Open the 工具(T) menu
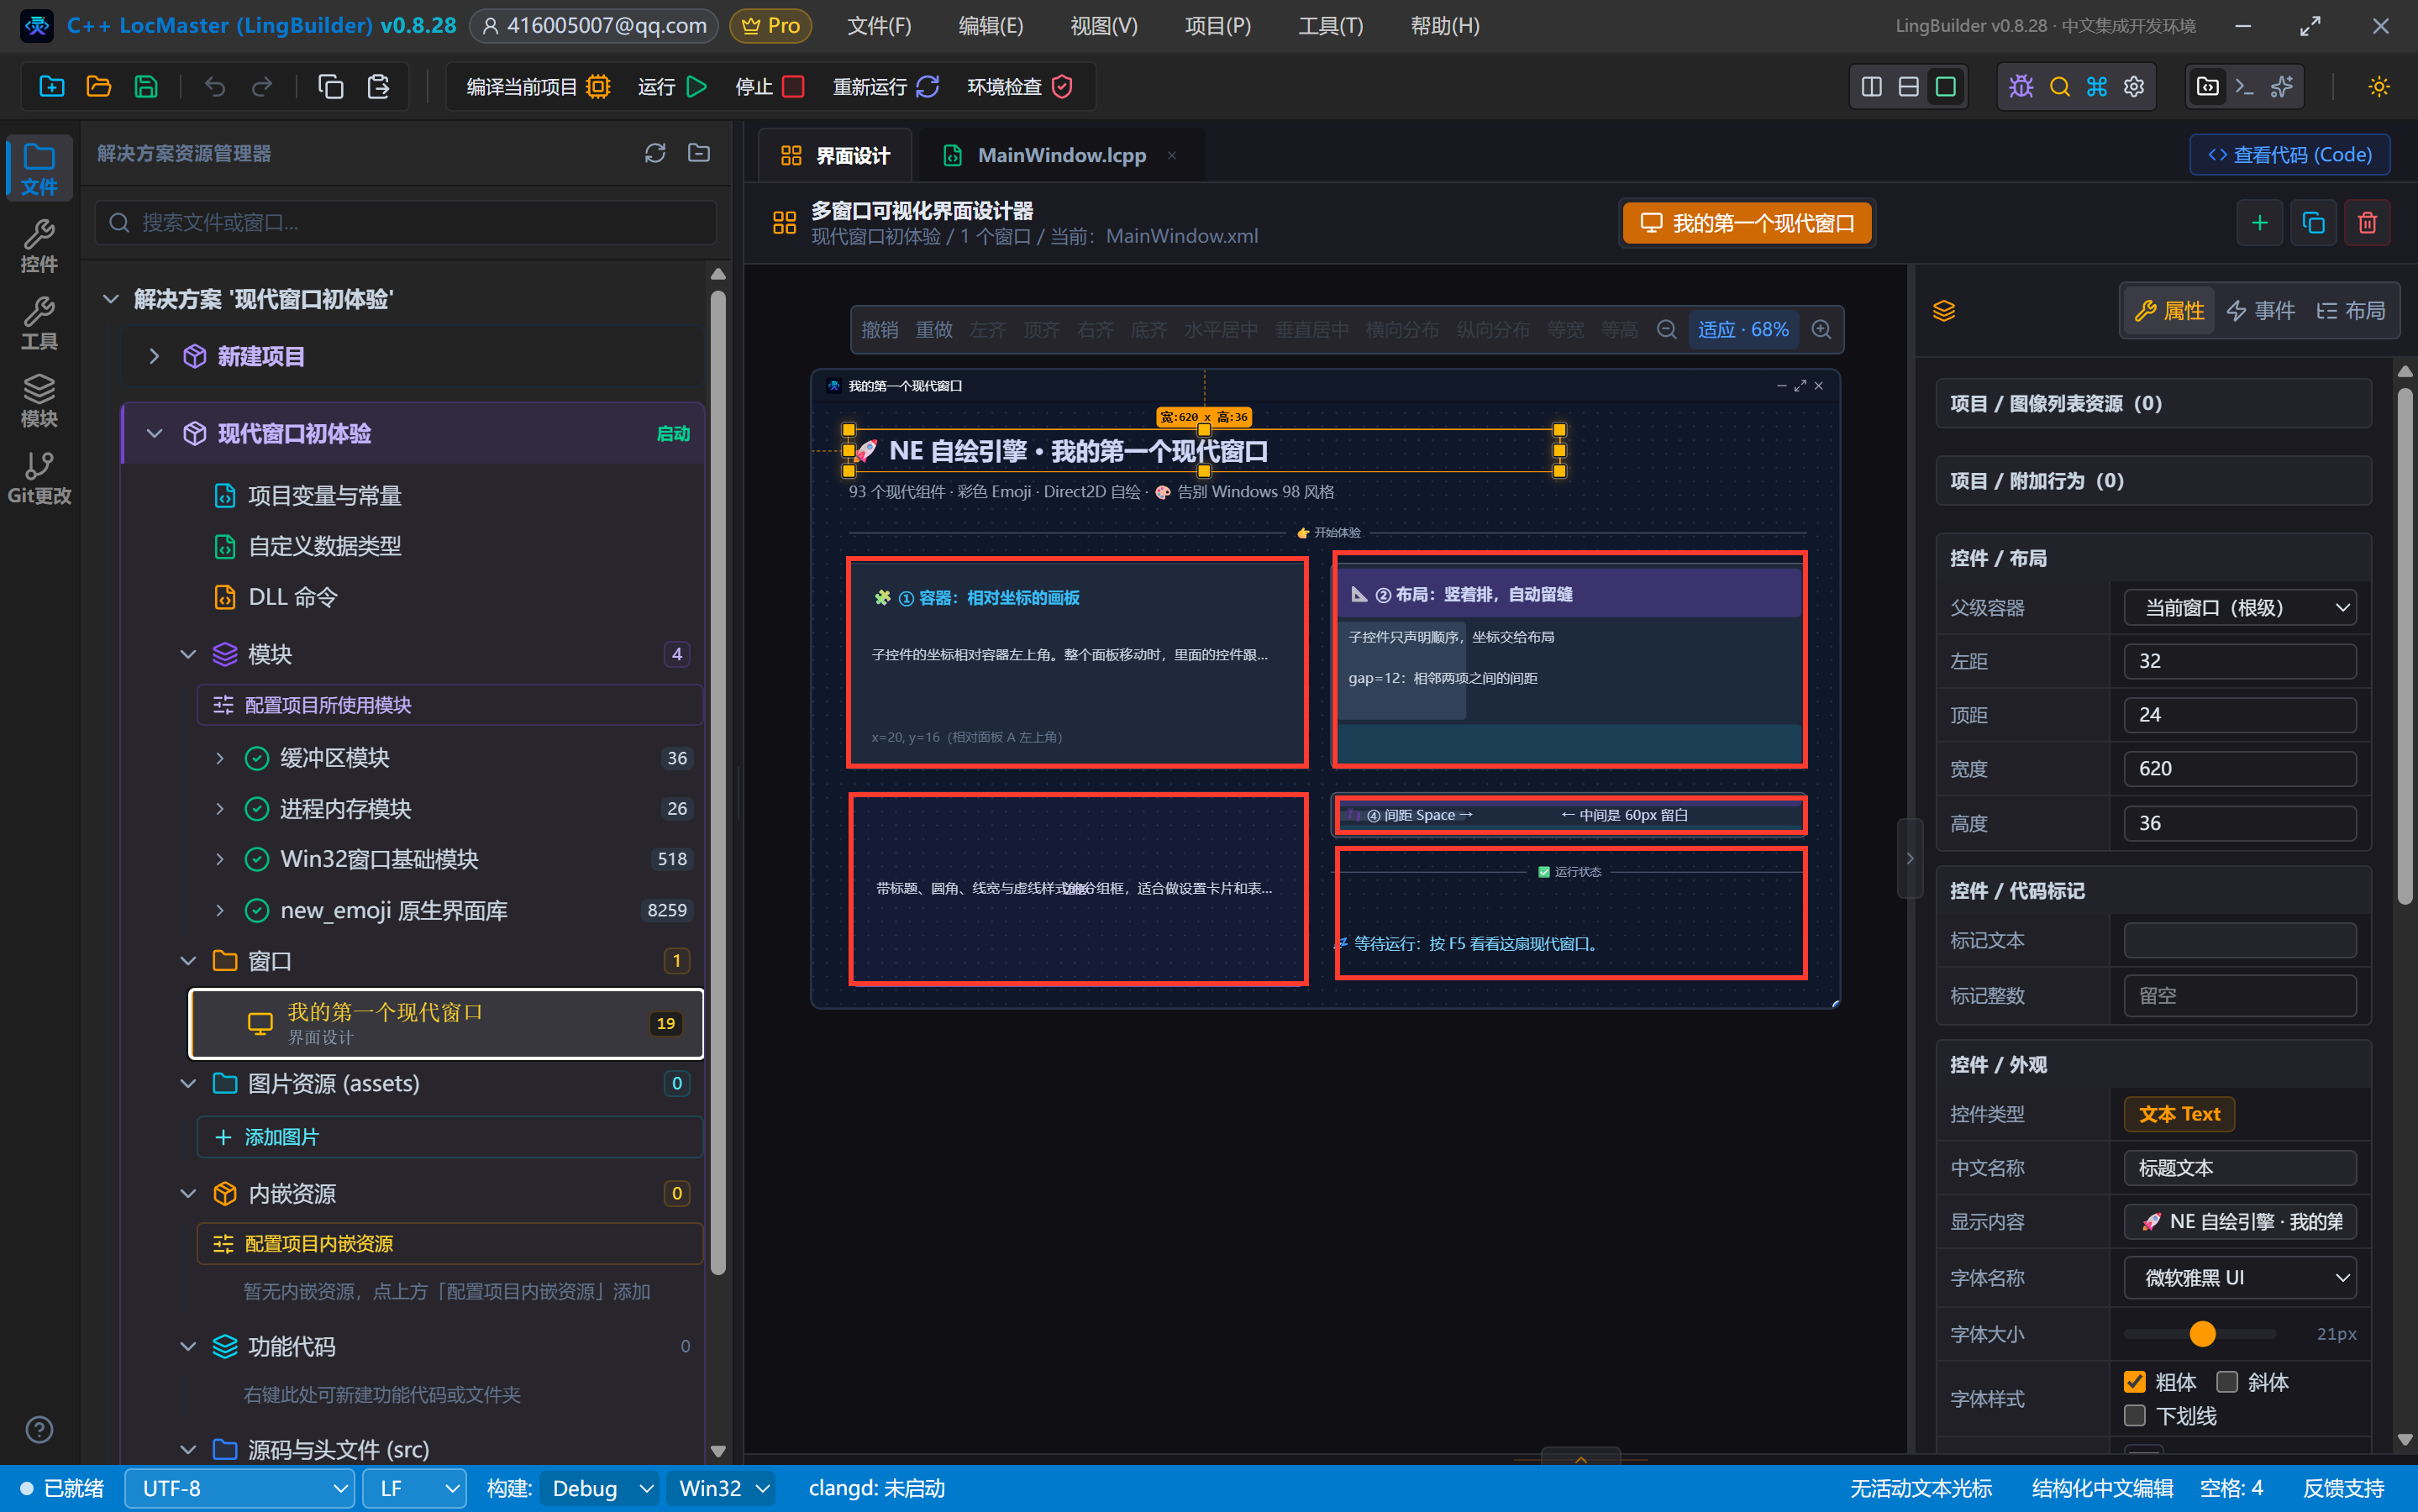Image resolution: width=2418 pixels, height=1512 pixels. coord(1330,25)
